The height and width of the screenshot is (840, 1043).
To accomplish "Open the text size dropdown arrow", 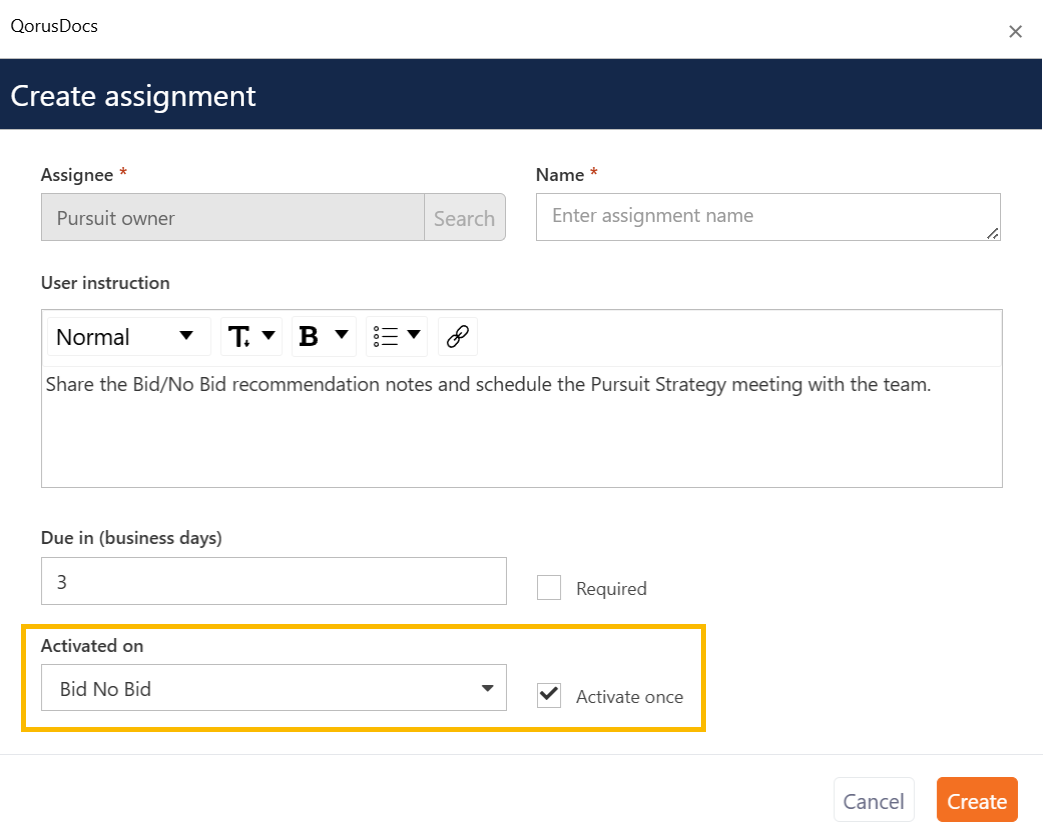I will (269, 335).
